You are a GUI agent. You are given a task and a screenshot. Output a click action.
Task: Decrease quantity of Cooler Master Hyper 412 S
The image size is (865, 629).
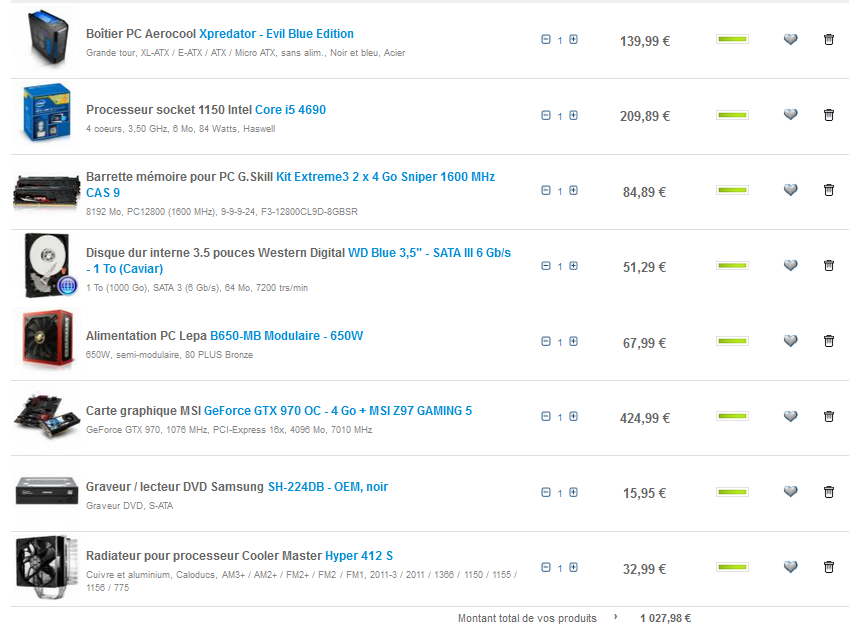546,567
